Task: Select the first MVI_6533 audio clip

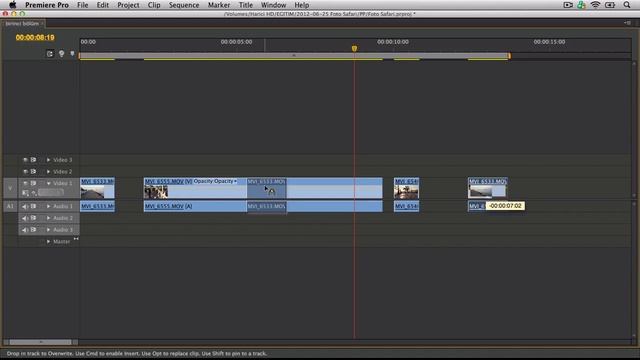Action: (x=98, y=207)
